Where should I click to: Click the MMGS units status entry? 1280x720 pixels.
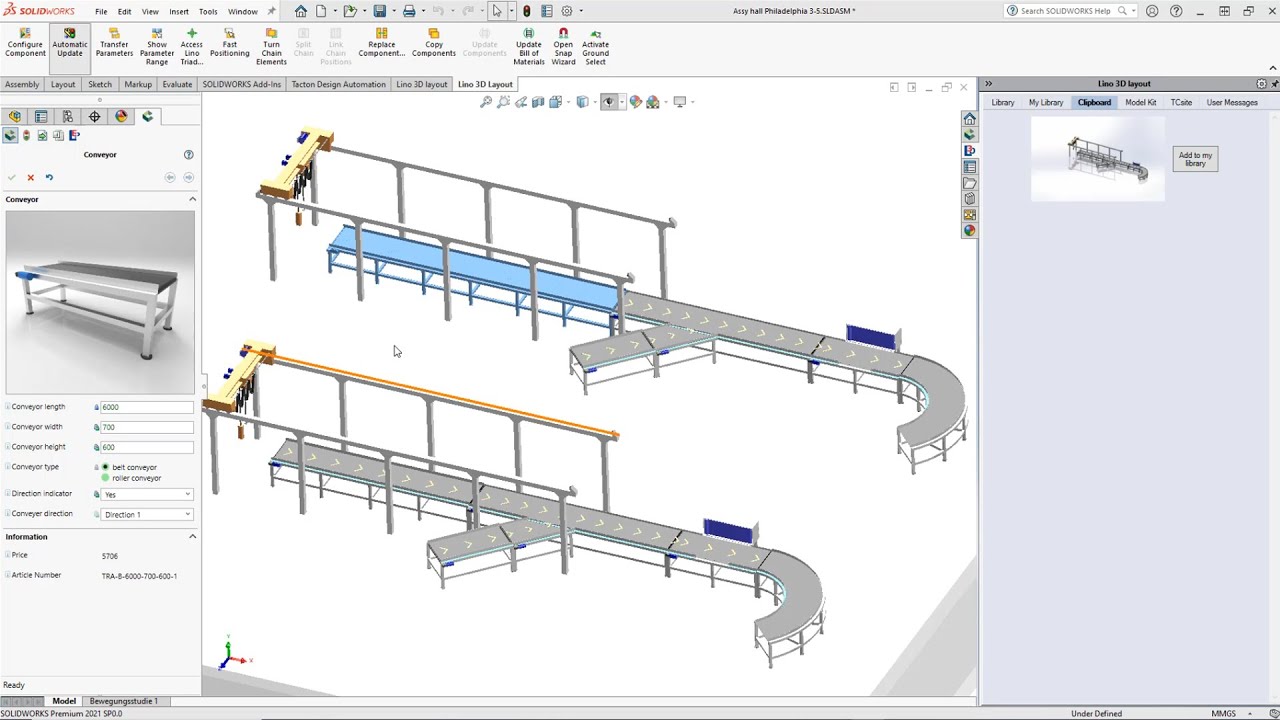[x=1223, y=714]
